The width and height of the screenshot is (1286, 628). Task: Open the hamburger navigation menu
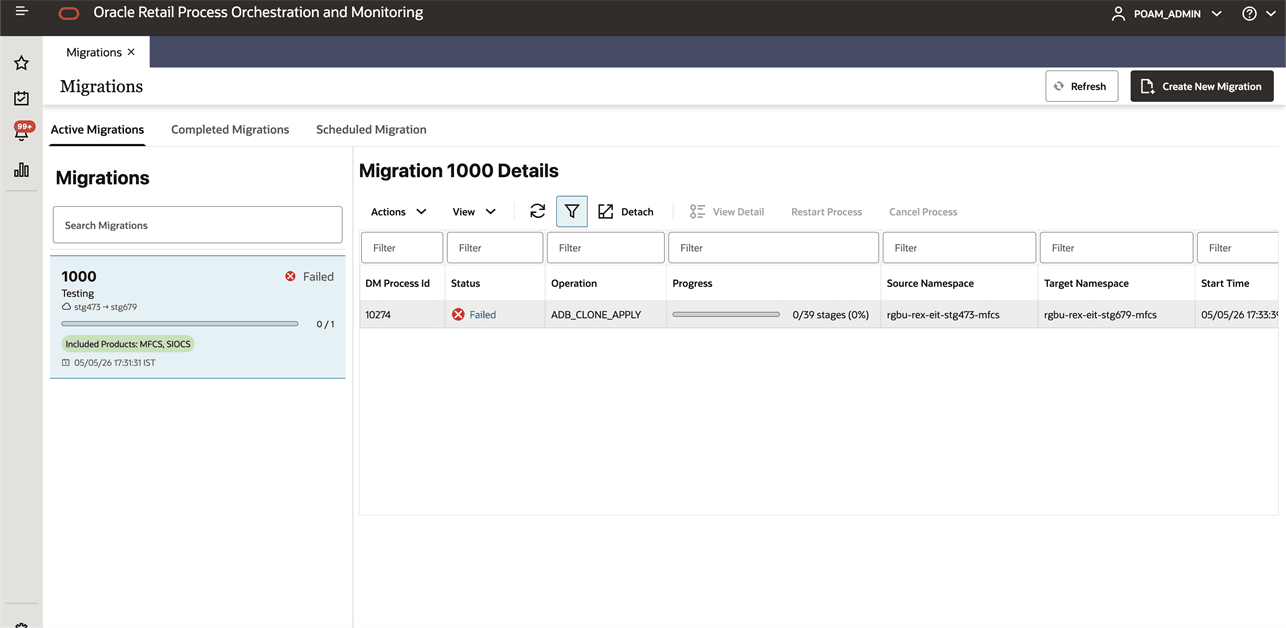pyautogui.click(x=21, y=11)
